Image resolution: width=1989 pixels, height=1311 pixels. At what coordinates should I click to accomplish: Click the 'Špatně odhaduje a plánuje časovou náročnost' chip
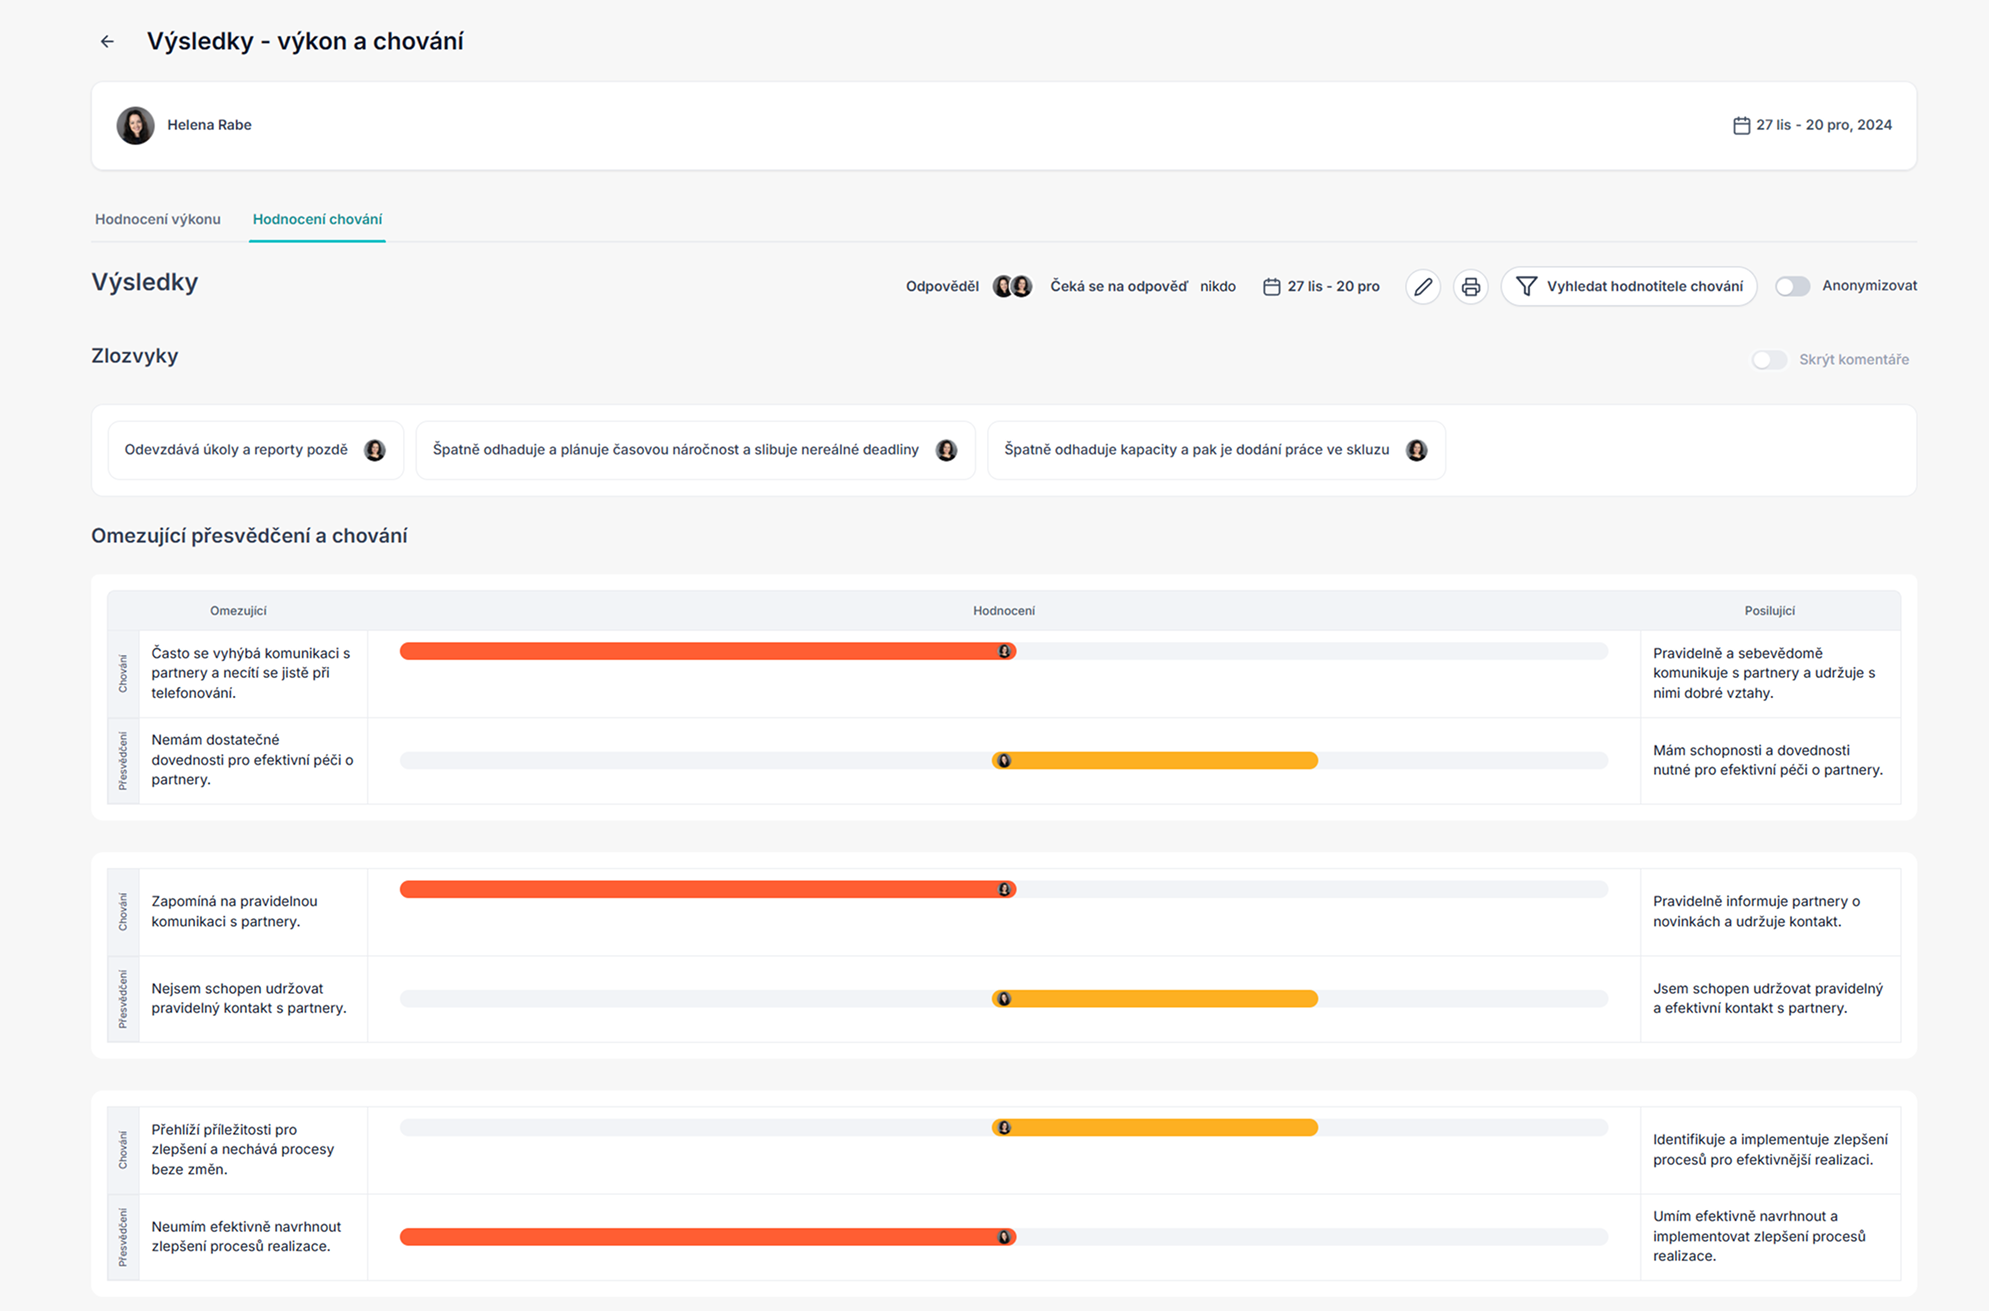(675, 450)
